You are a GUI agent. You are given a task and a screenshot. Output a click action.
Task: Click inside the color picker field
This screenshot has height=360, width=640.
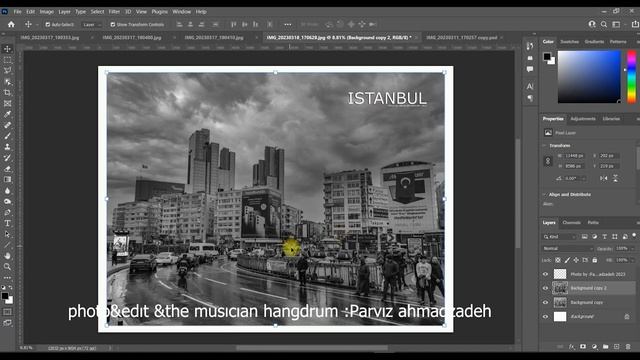point(589,77)
